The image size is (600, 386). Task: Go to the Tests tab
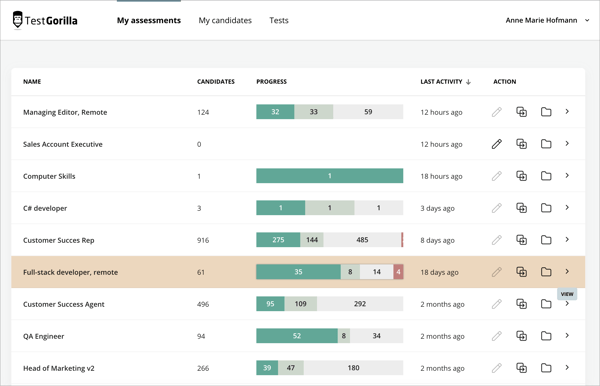(x=279, y=20)
